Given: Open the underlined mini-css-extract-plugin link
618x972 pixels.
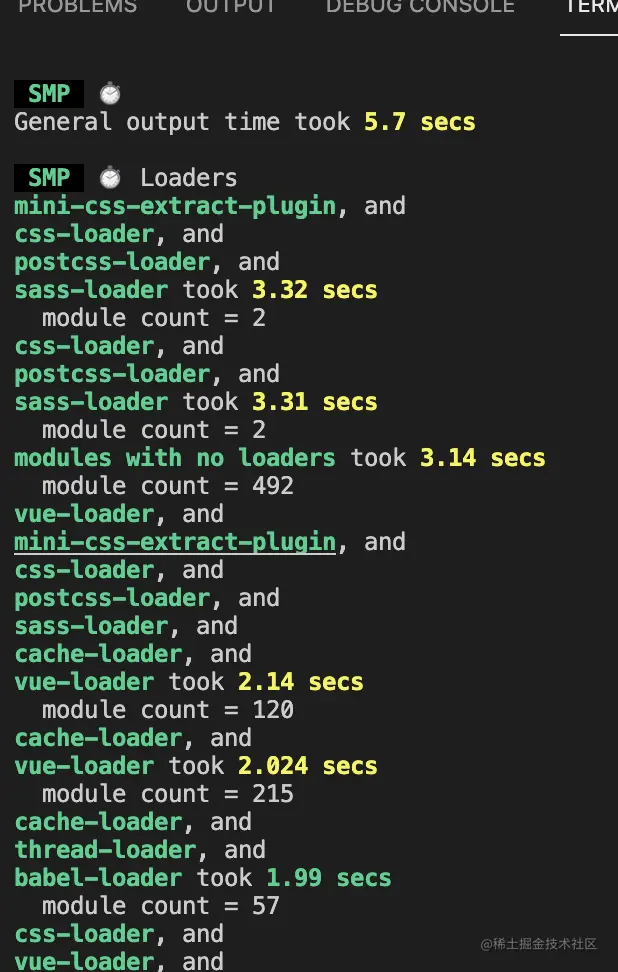Looking at the screenshot, I should pyautogui.click(x=175, y=542).
